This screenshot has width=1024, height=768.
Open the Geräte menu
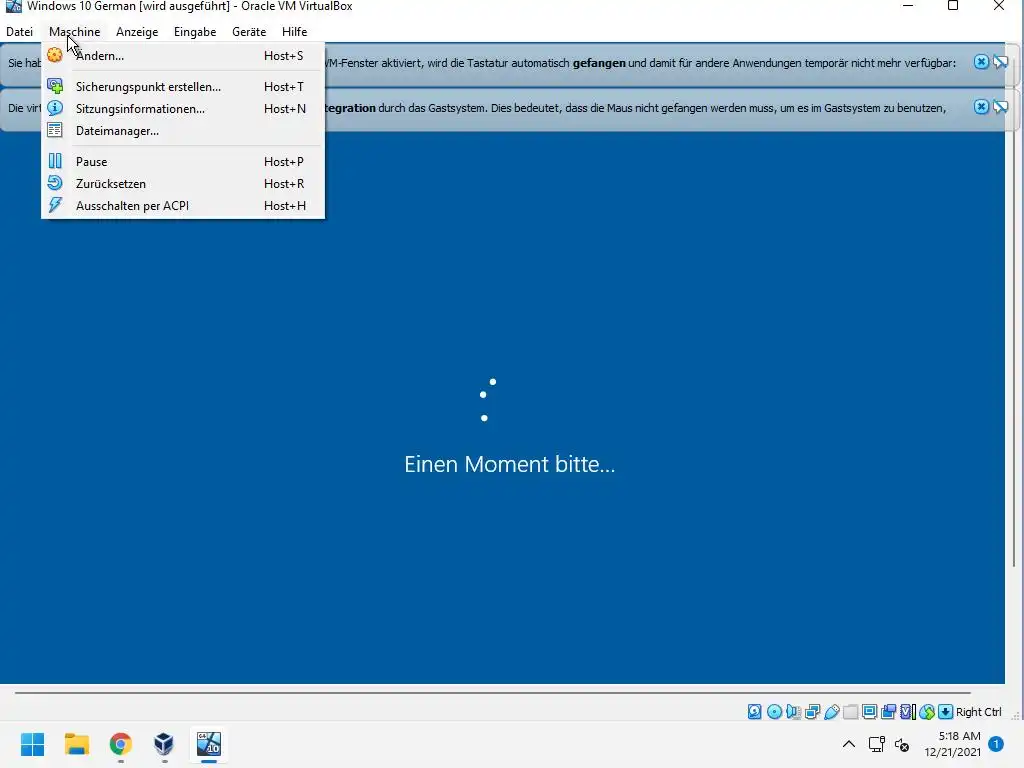[249, 31]
